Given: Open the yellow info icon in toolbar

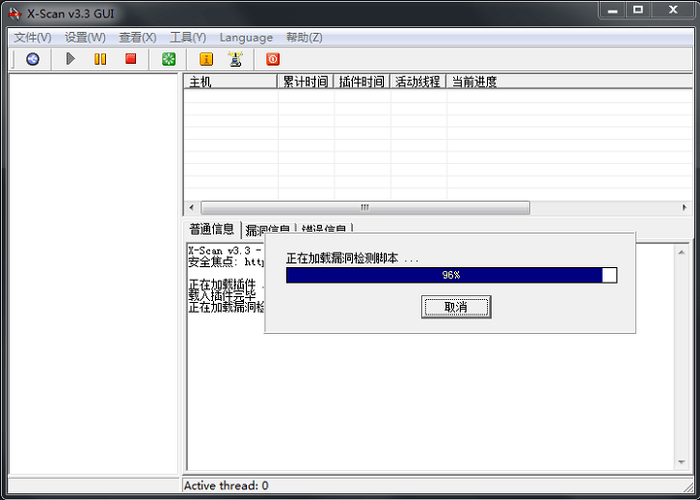Looking at the screenshot, I should point(206,59).
